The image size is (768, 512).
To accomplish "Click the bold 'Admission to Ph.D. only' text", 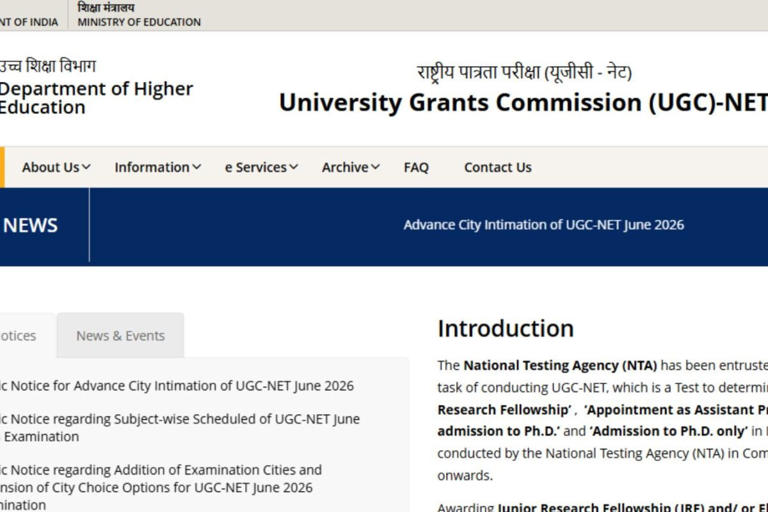I will click(x=669, y=431).
